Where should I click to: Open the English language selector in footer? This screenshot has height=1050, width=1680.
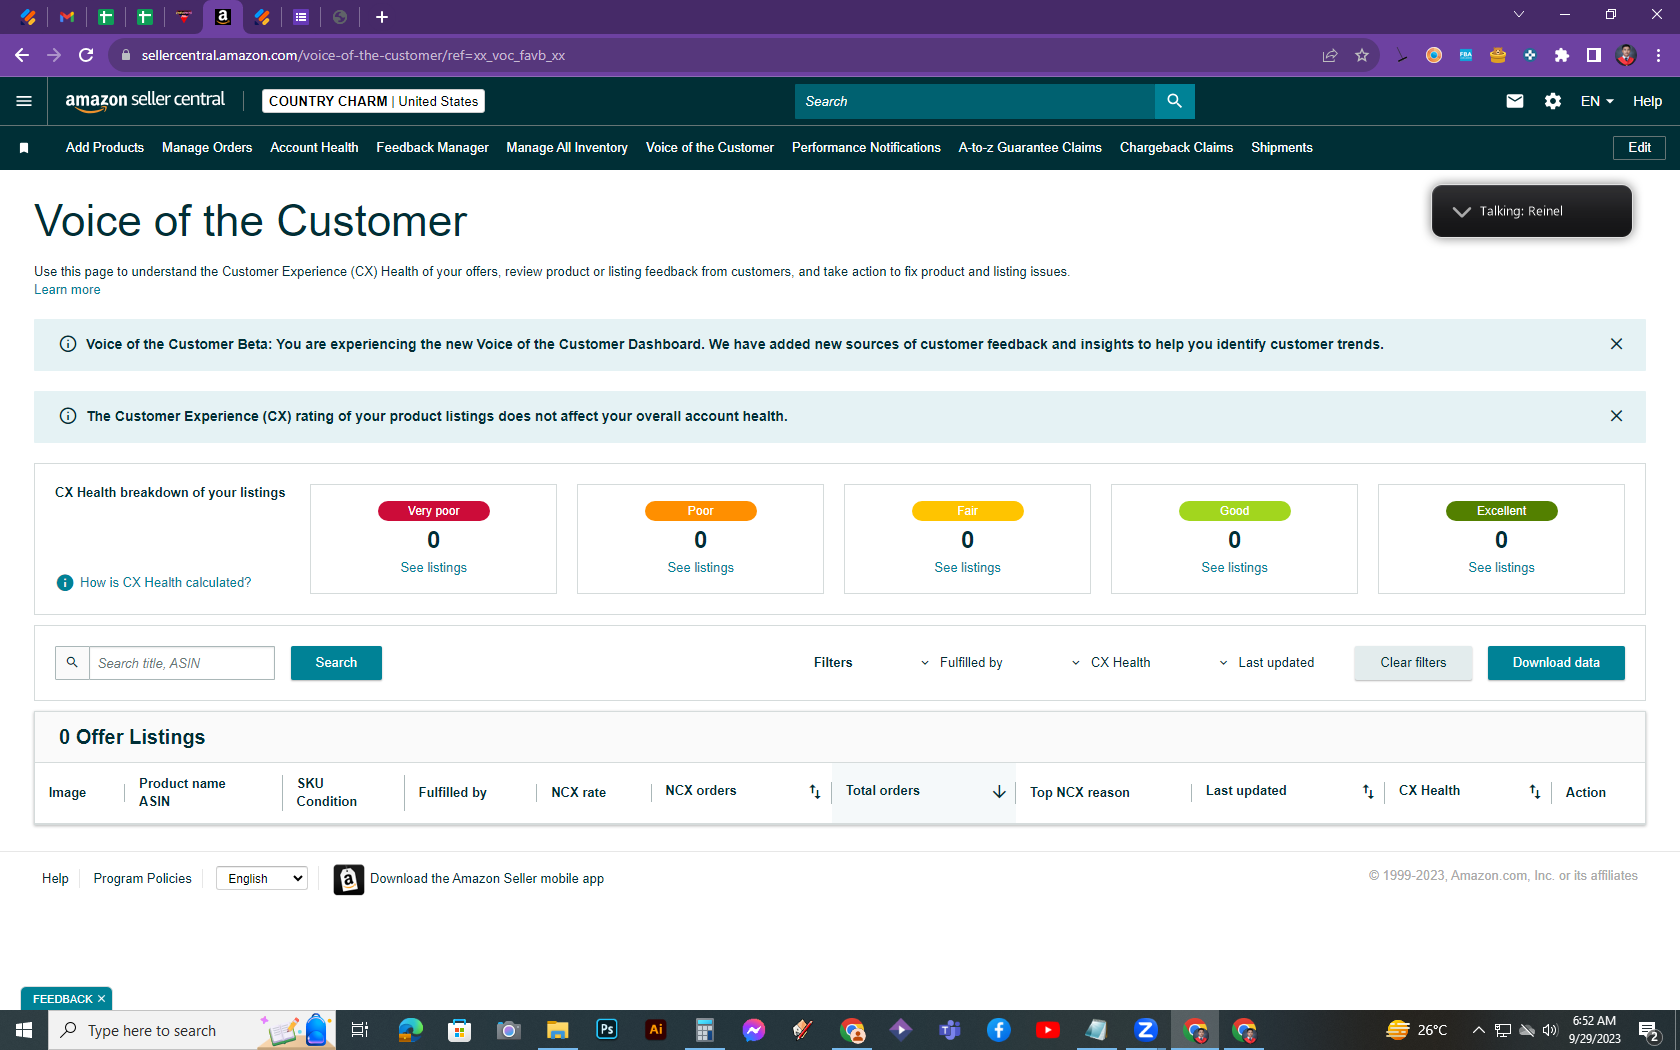click(x=262, y=879)
